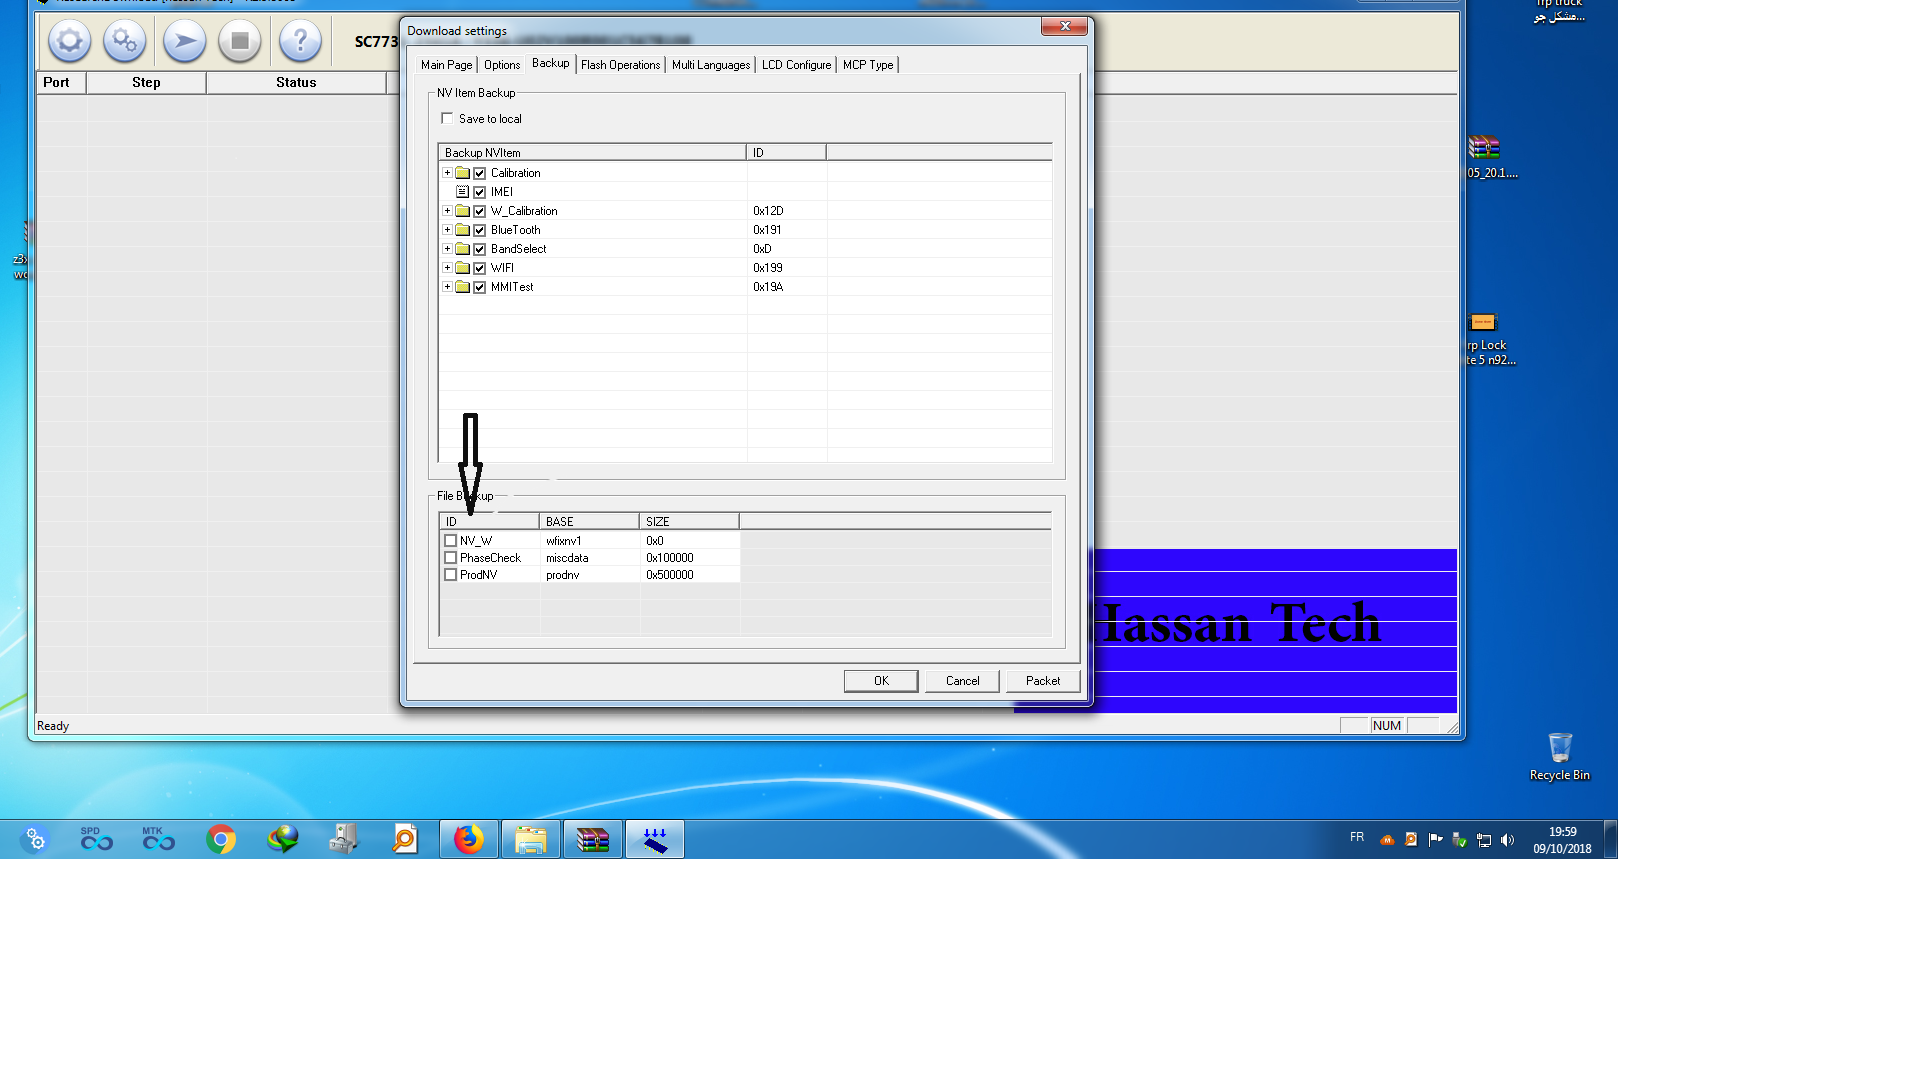
Task: Expand the W_Calibration tree node
Action: [447, 211]
